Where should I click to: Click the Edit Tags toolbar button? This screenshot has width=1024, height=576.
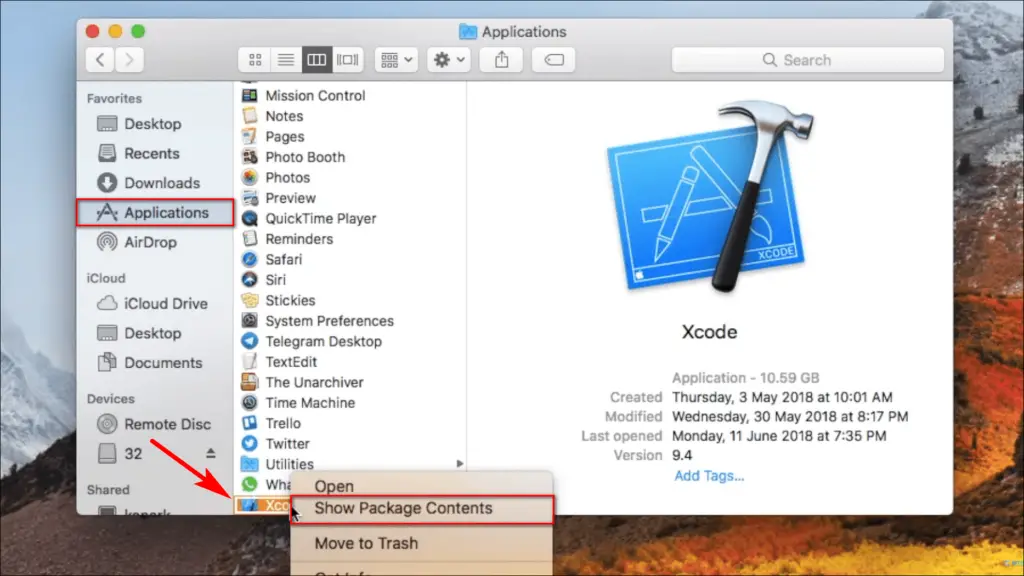pyautogui.click(x=554, y=60)
